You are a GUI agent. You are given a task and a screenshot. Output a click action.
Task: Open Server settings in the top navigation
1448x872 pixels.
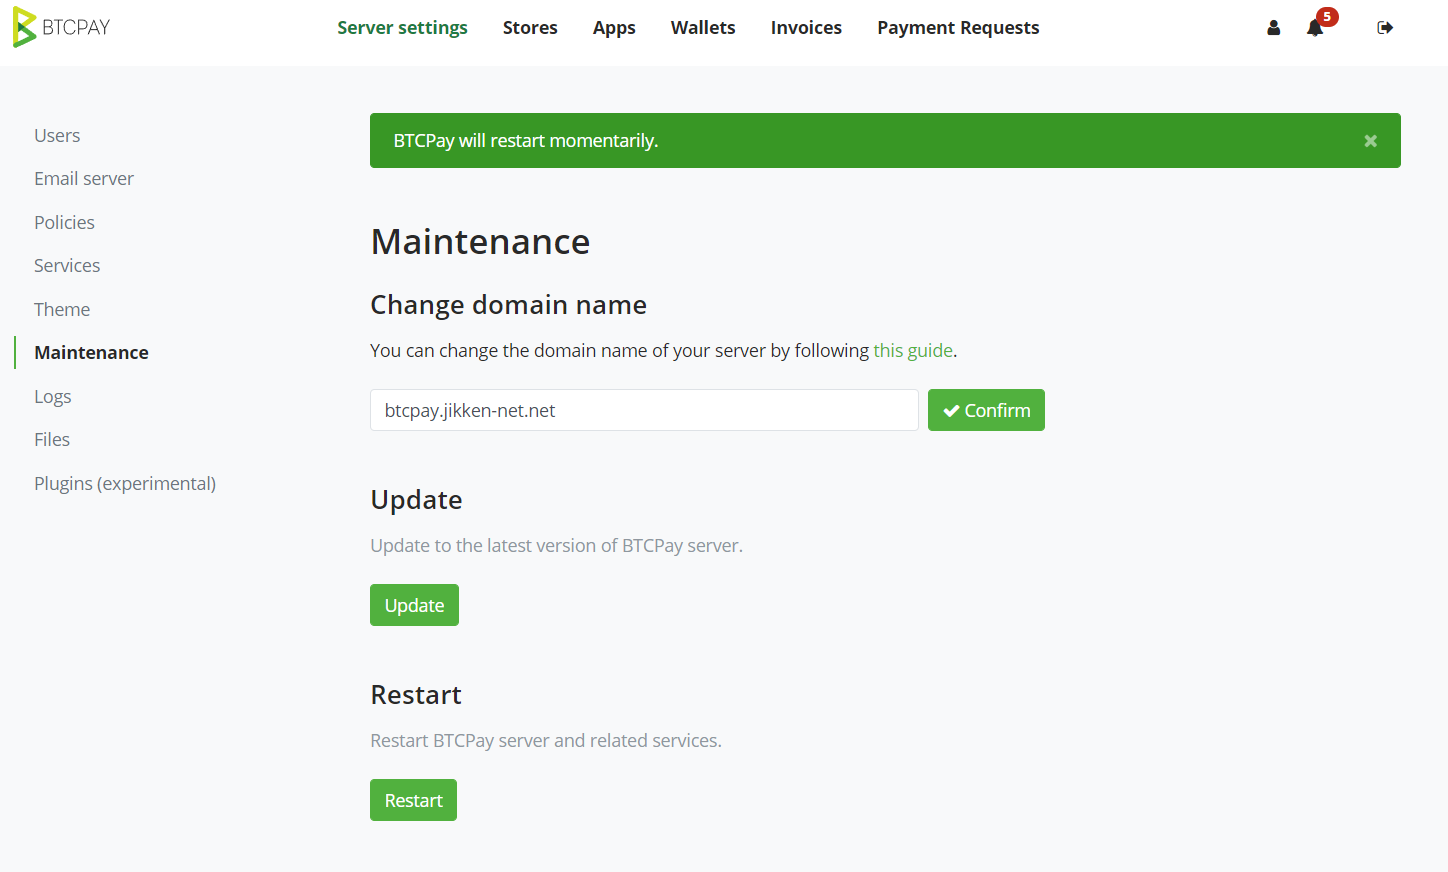[402, 28]
